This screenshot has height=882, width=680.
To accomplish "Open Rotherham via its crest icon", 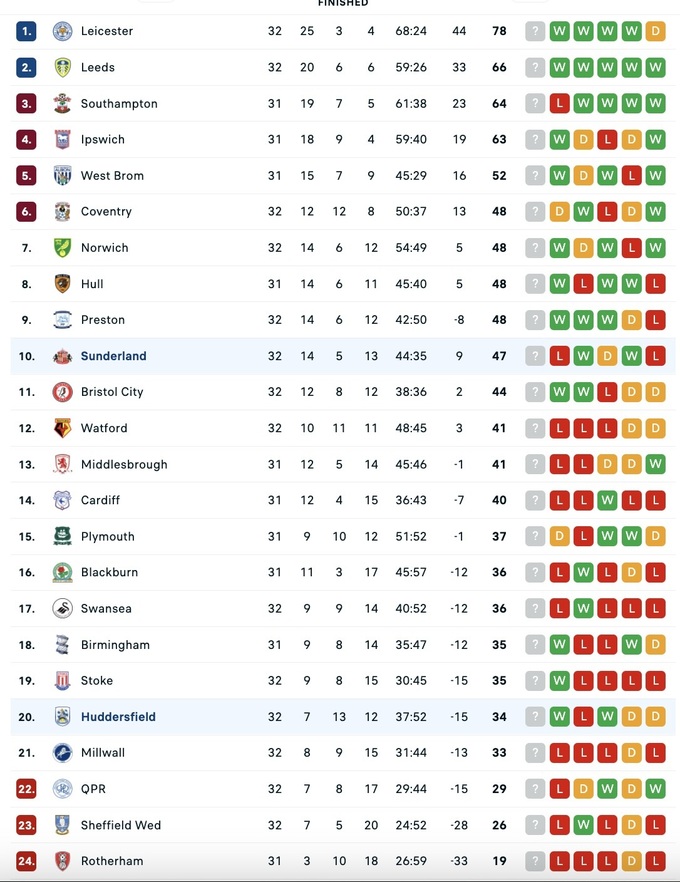I will 62,861.
